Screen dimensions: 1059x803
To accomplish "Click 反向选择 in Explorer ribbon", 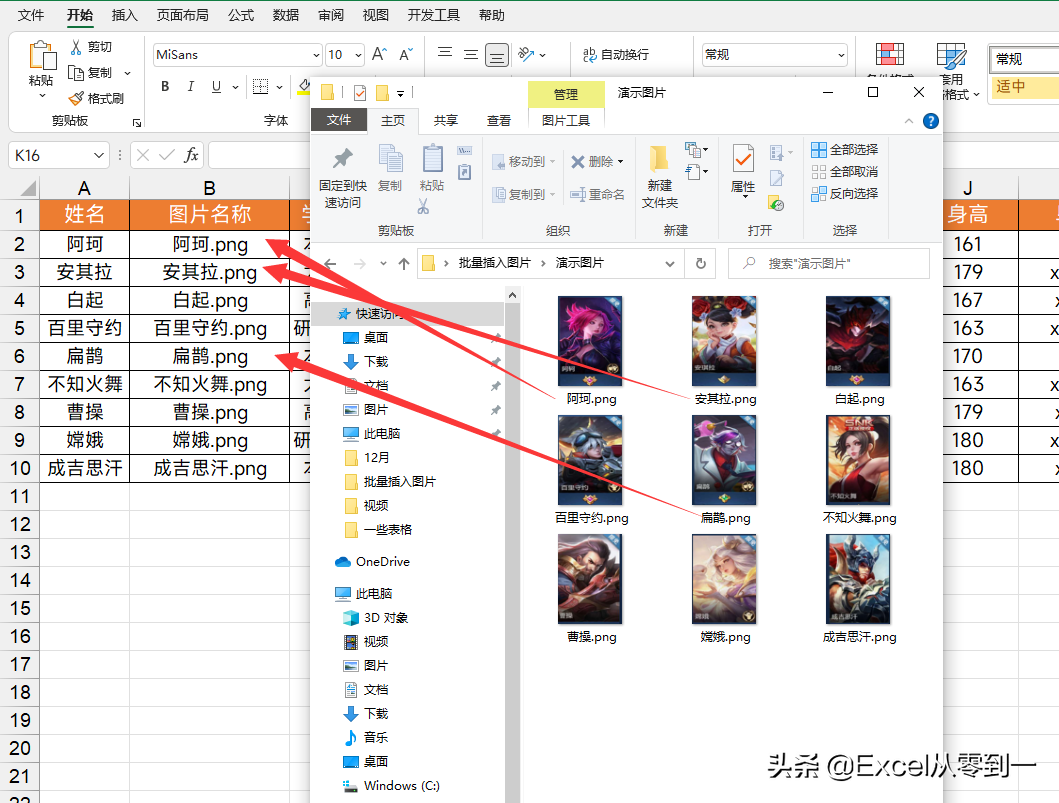I will (845, 194).
